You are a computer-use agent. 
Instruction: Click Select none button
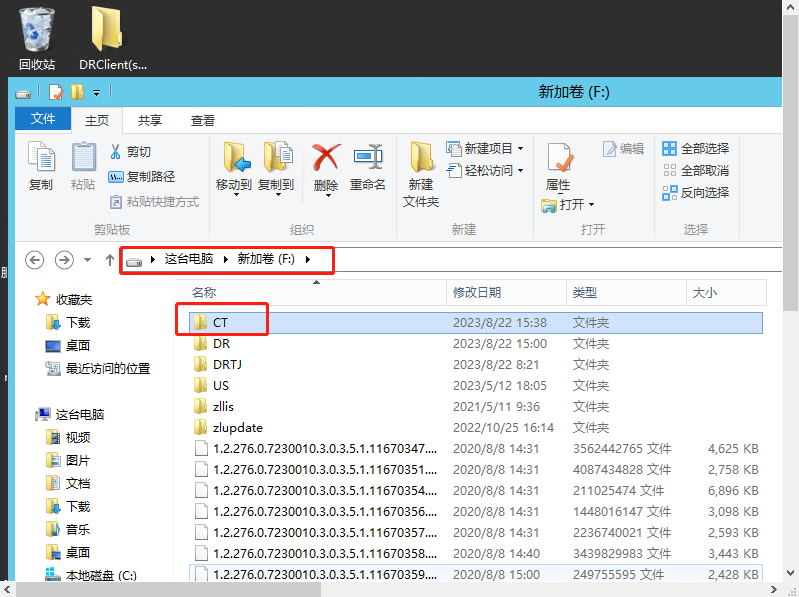pos(696,170)
